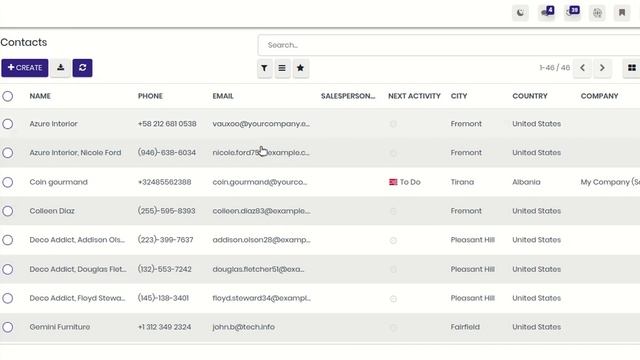Screen dimensions: 640x360
Task: Select the Gemini Furniture row checkbox
Action: click(x=7, y=327)
